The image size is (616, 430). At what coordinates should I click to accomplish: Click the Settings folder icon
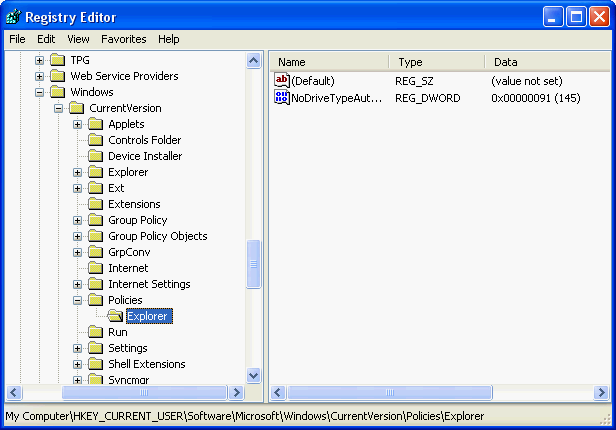(x=95, y=348)
